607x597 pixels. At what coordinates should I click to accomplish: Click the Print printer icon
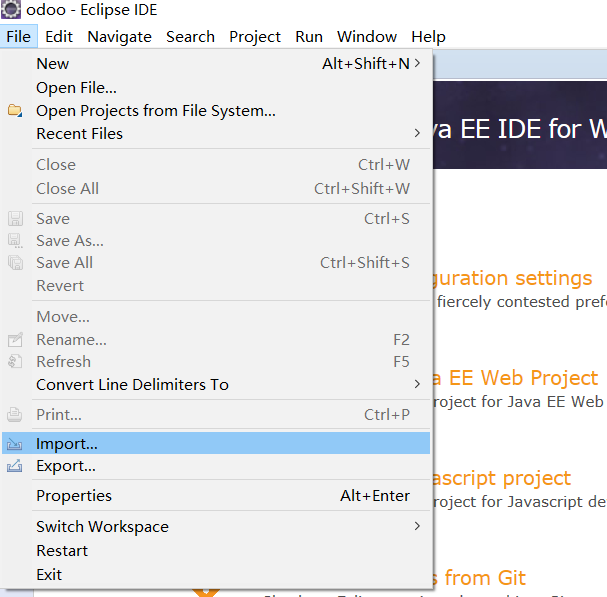pyautogui.click(x=15, y=415)
